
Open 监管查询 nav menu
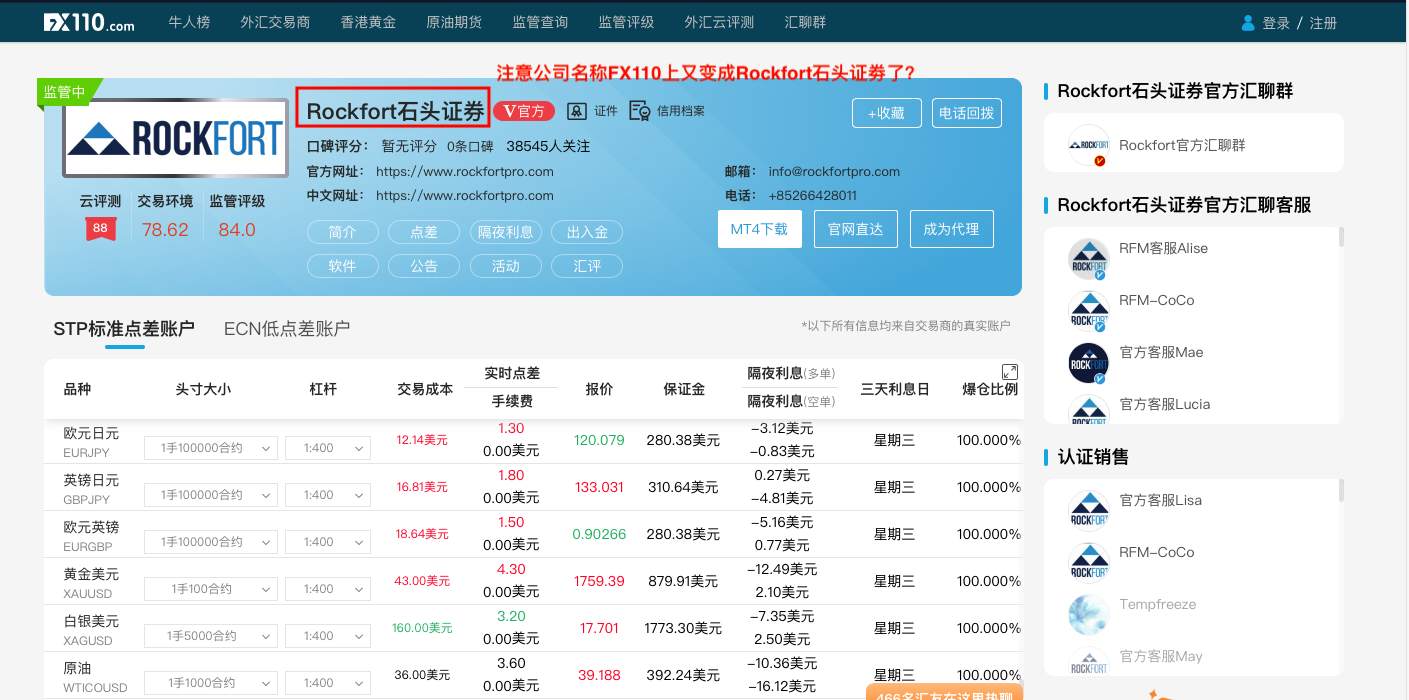(540, 22)
